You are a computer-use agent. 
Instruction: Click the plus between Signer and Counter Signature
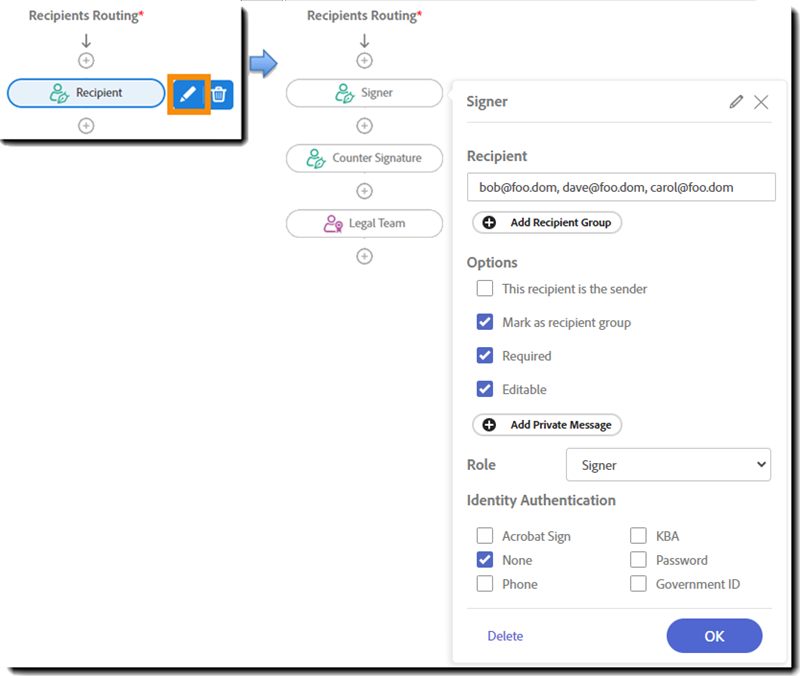[x=364, y=126]
